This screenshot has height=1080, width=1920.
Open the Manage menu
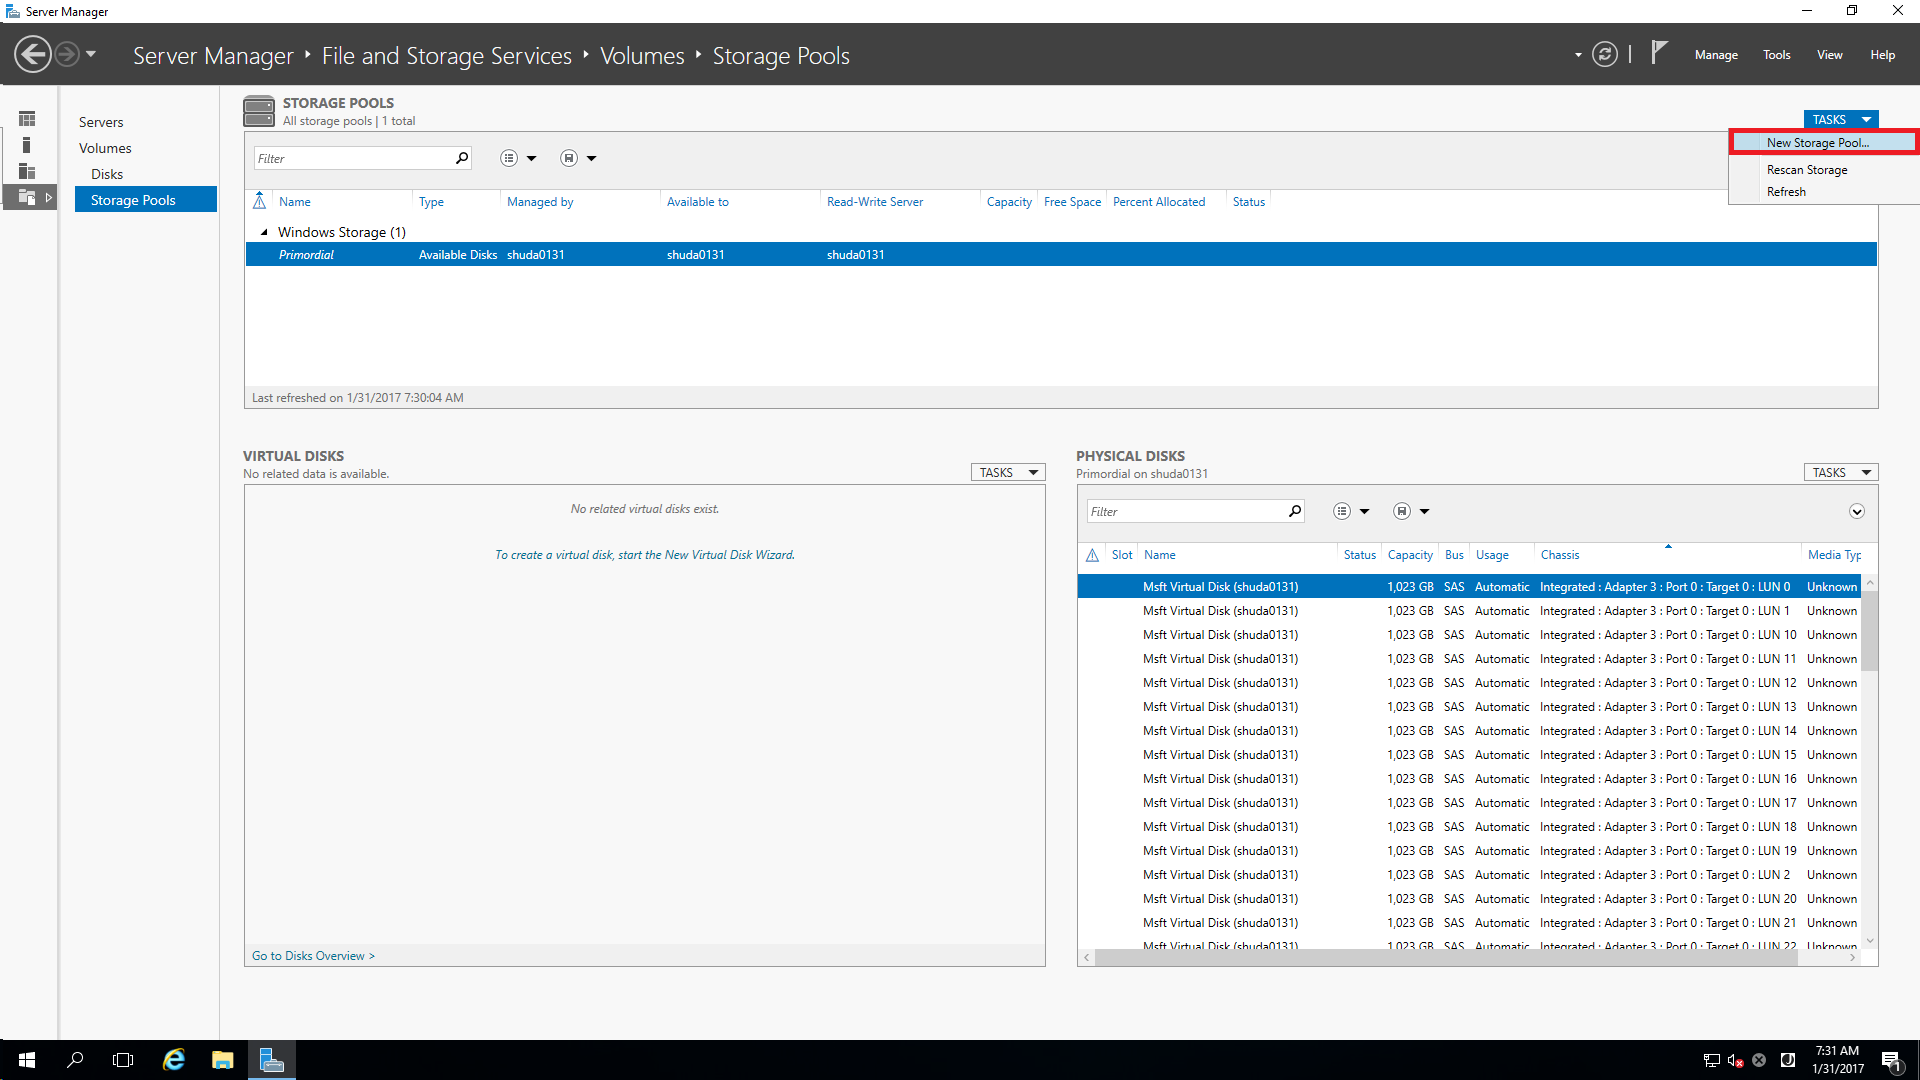pyautogui.click(x=1716, y=55)
